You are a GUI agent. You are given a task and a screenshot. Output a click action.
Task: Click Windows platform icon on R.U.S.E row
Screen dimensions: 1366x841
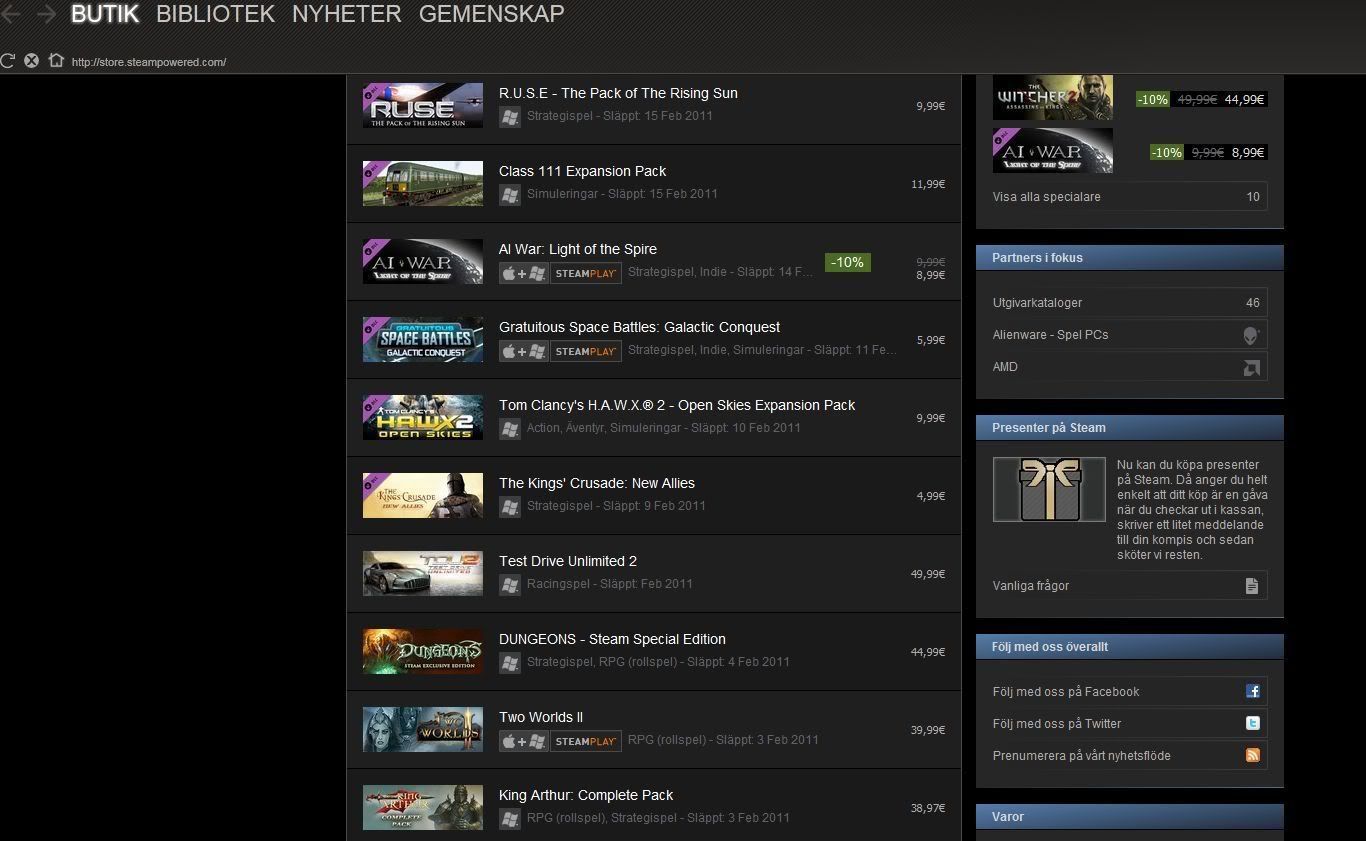[510, 116]
